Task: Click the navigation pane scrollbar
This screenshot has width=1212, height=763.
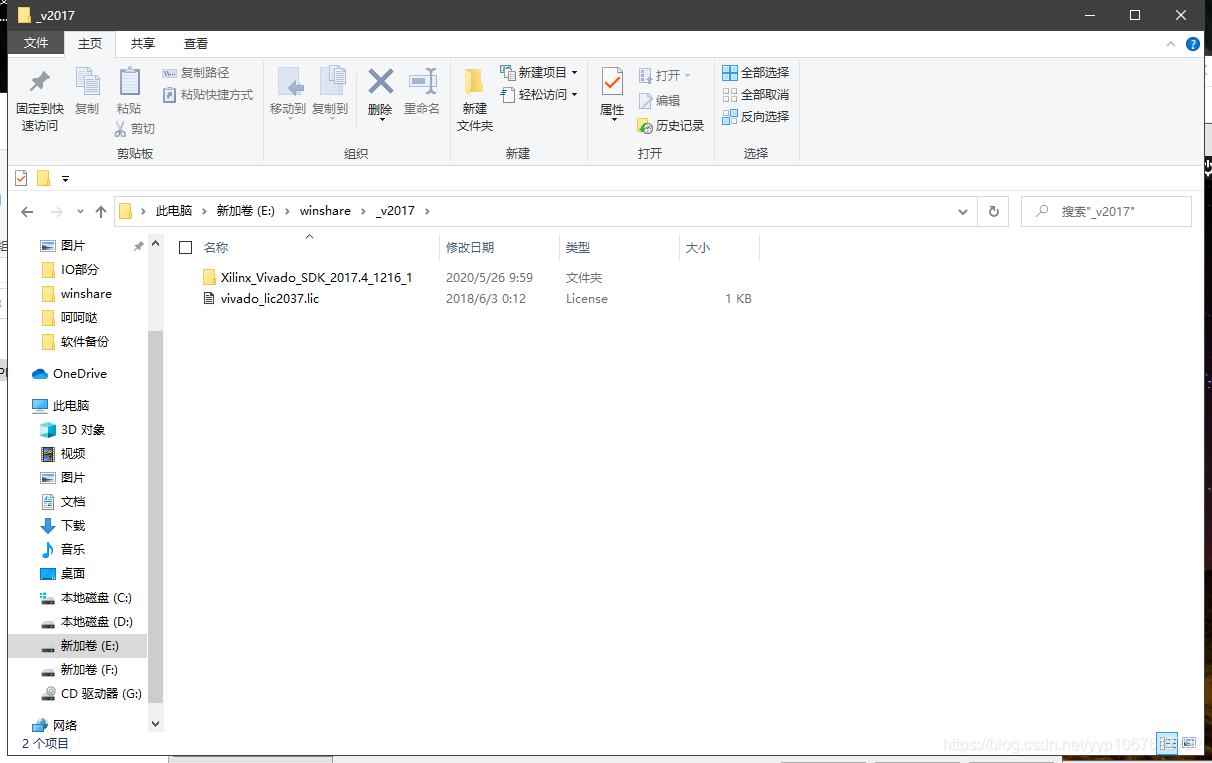Action: tap(156, 450)
